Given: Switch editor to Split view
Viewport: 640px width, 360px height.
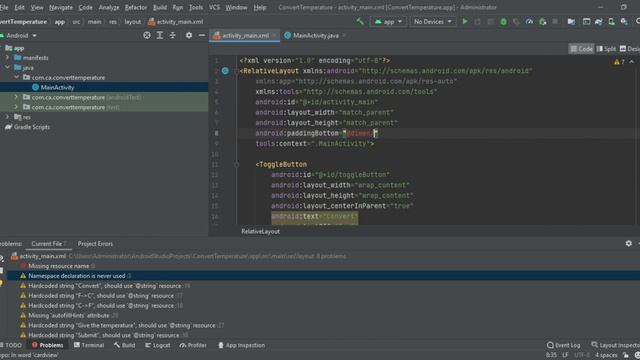Looking at the screenshot, I should 606,49.
